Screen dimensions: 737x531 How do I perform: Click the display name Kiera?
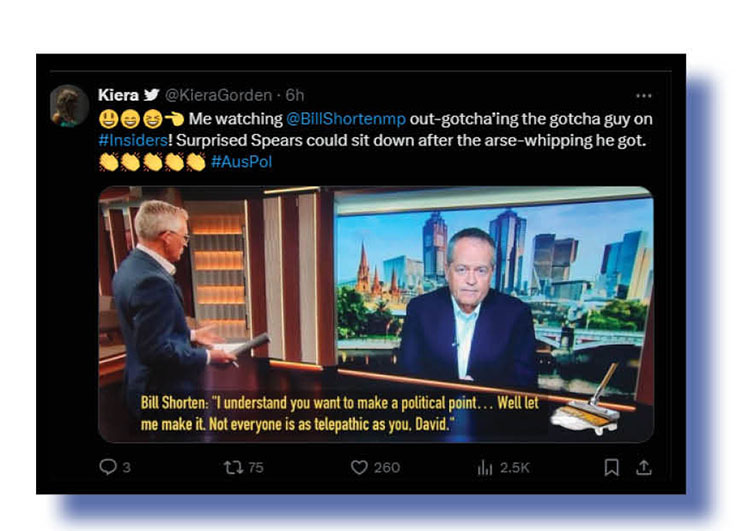(118, 95)
